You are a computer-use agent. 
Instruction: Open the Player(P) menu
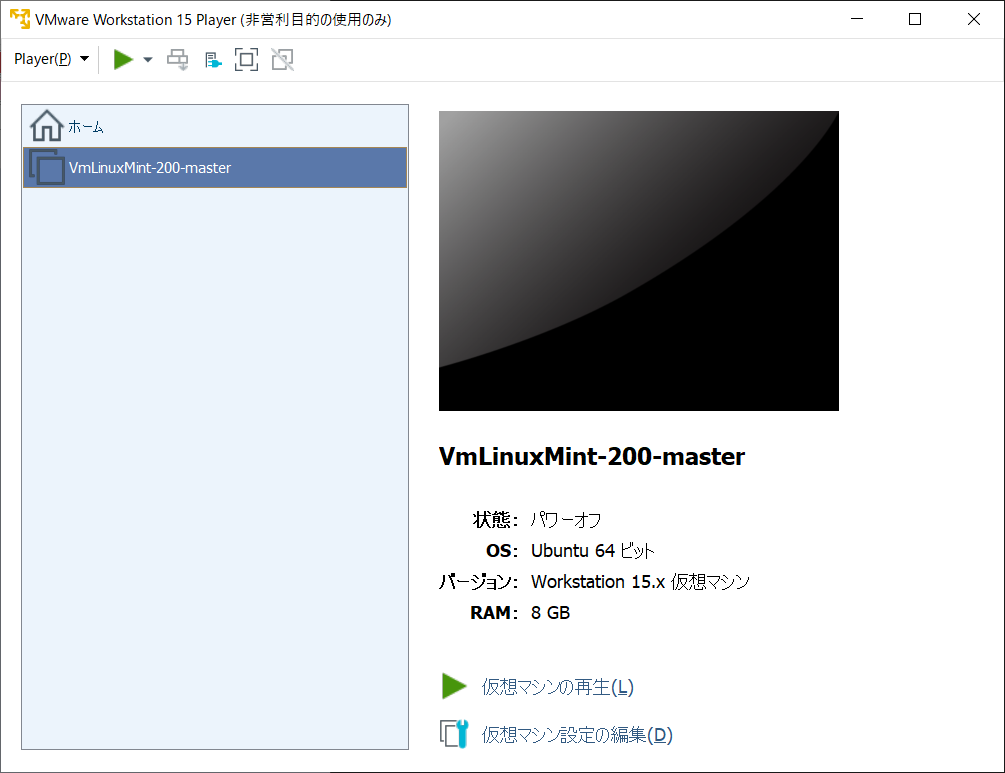coord(51,59)
